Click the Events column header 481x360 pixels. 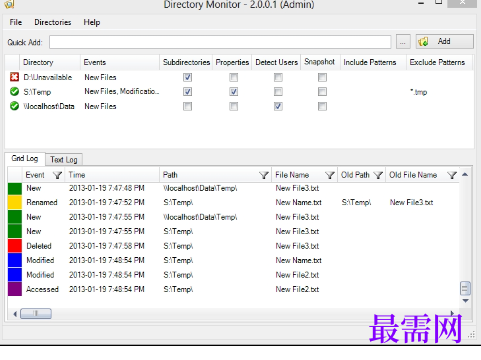click(x=120, y=62)
